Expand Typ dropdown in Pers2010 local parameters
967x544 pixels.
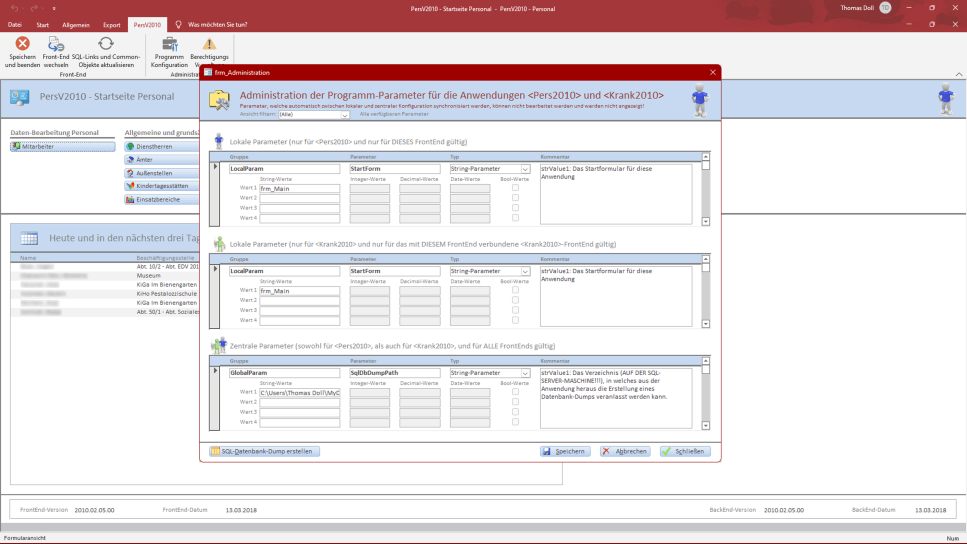click(x=525, y=169)
